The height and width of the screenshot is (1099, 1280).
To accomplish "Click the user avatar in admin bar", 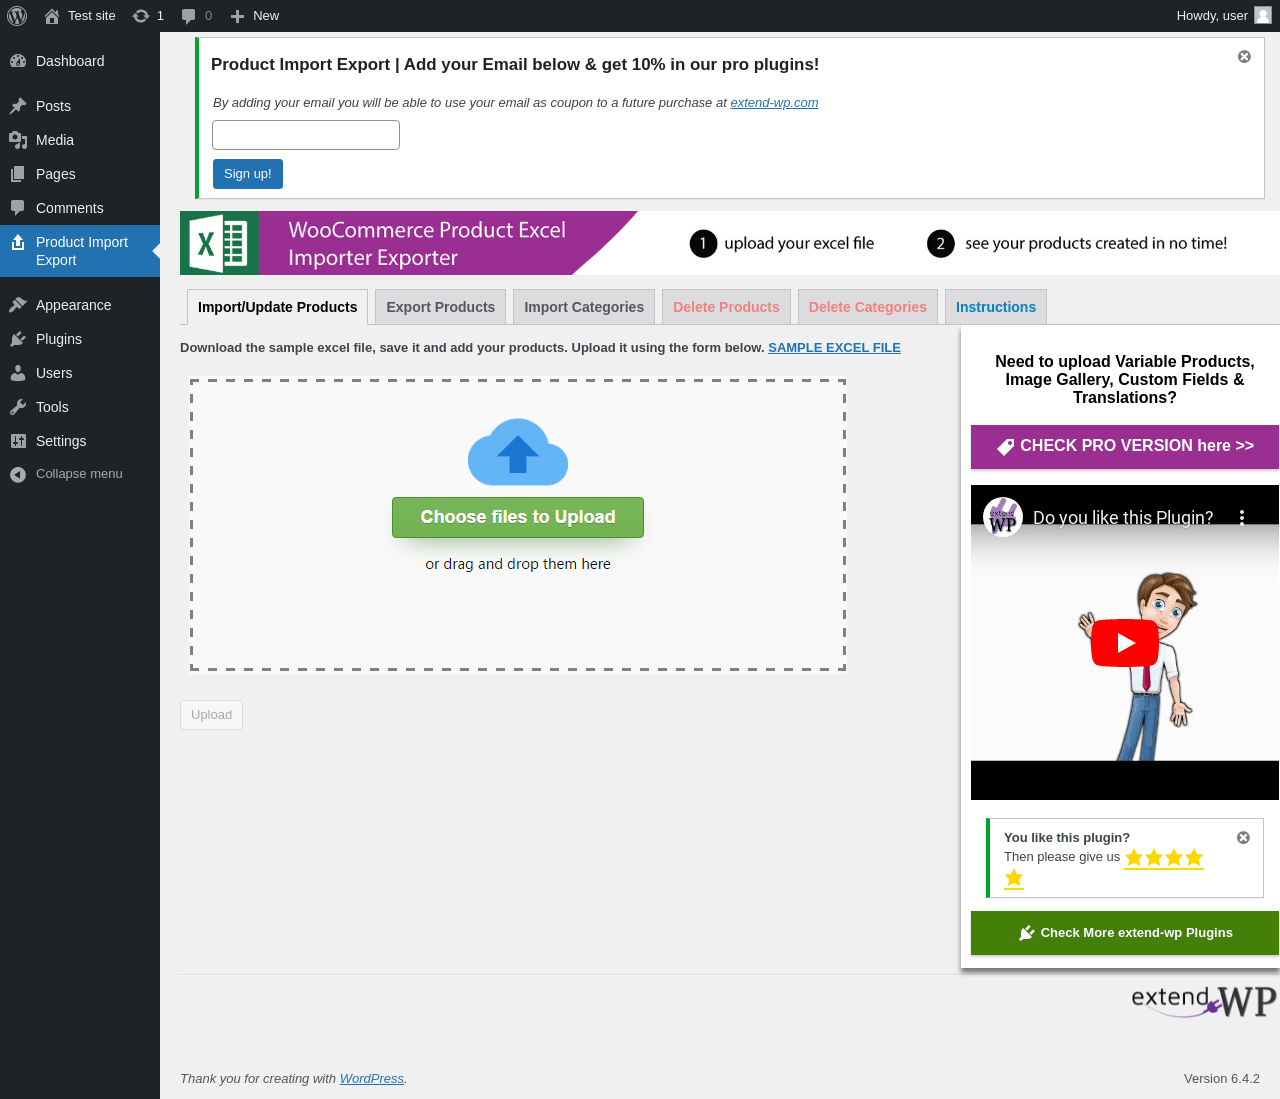I will tap(1263, 15).
